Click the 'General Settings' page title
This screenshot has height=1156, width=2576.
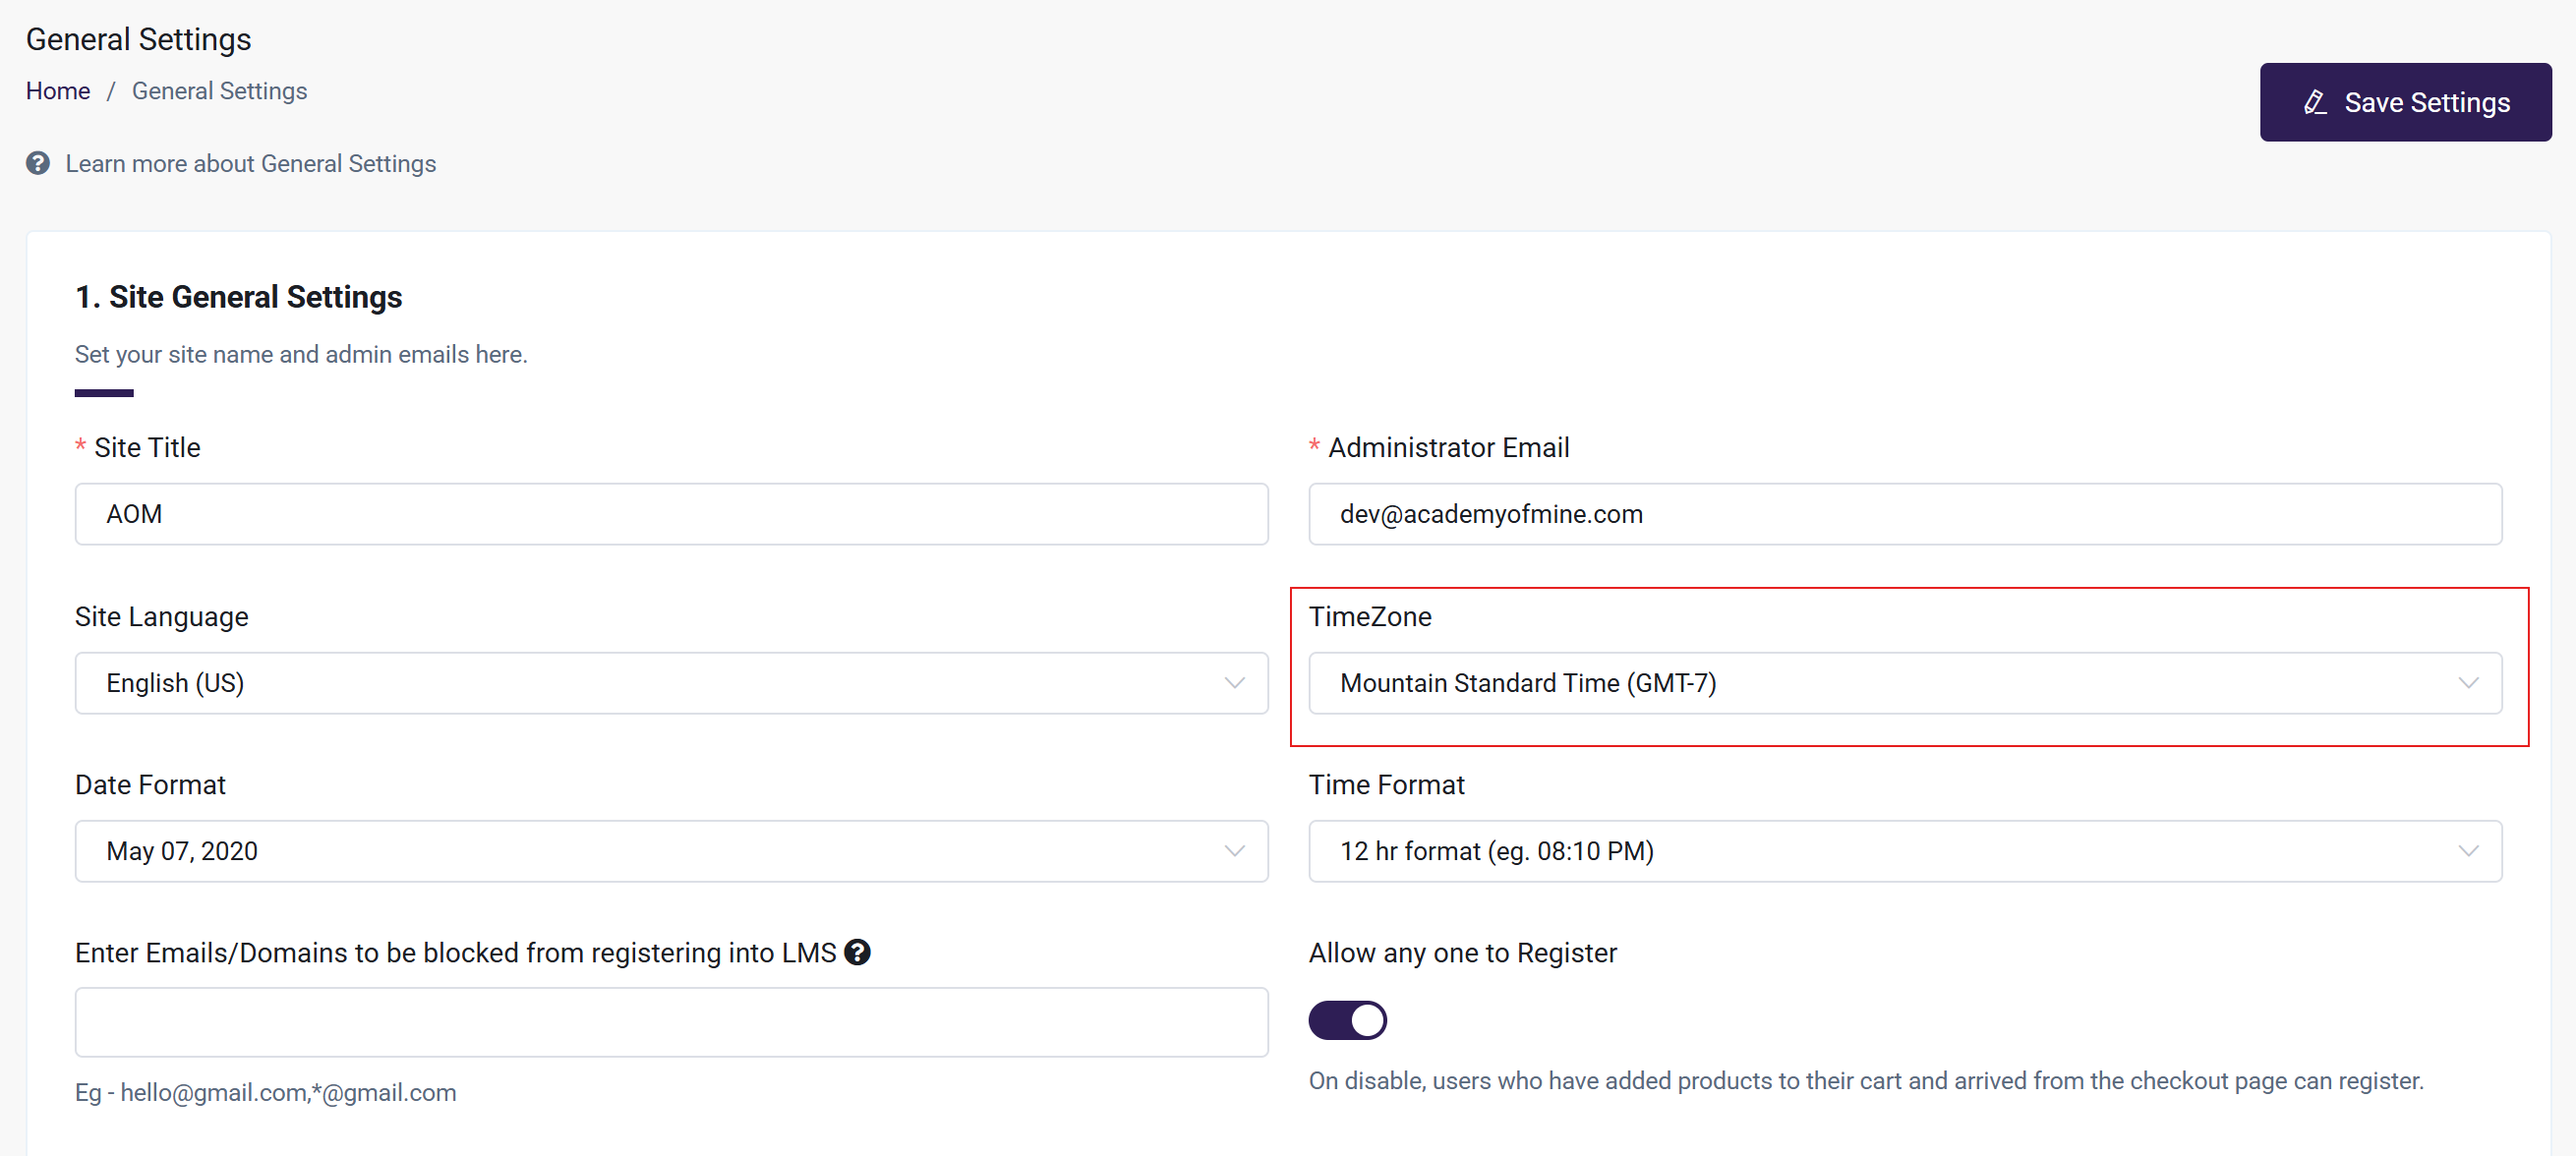click(x=138, y=39)
